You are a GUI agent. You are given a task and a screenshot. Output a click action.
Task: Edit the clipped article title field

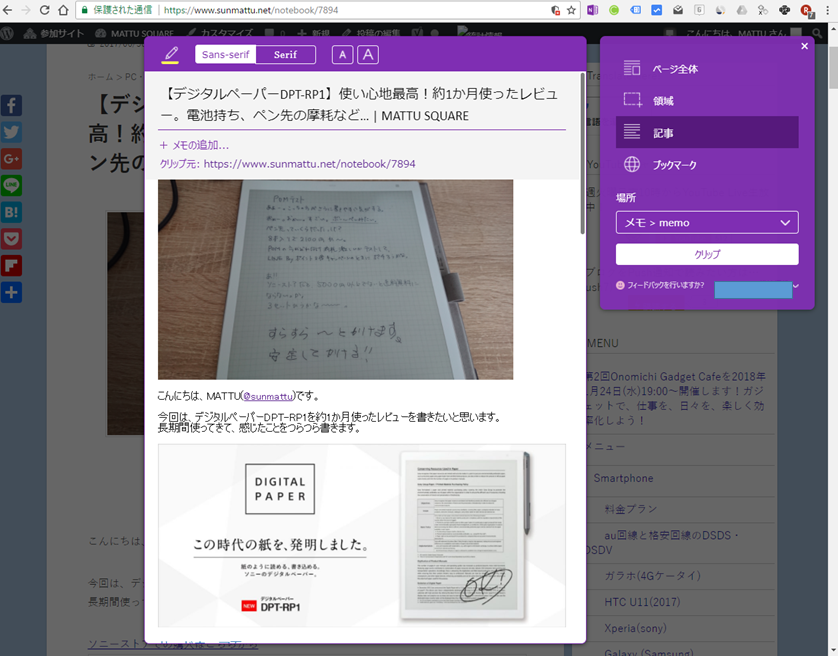(x=362, y=104)
